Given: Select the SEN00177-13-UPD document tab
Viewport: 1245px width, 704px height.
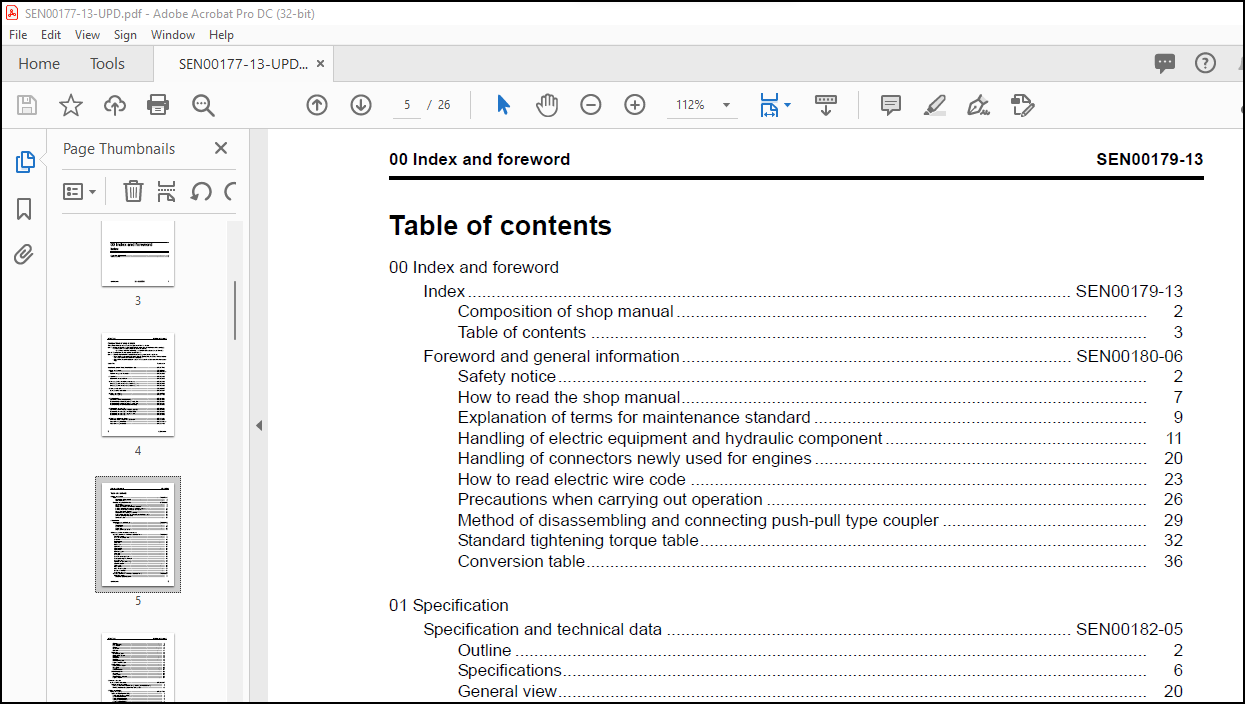Looking at the screenshot, I should coord(243,63).
